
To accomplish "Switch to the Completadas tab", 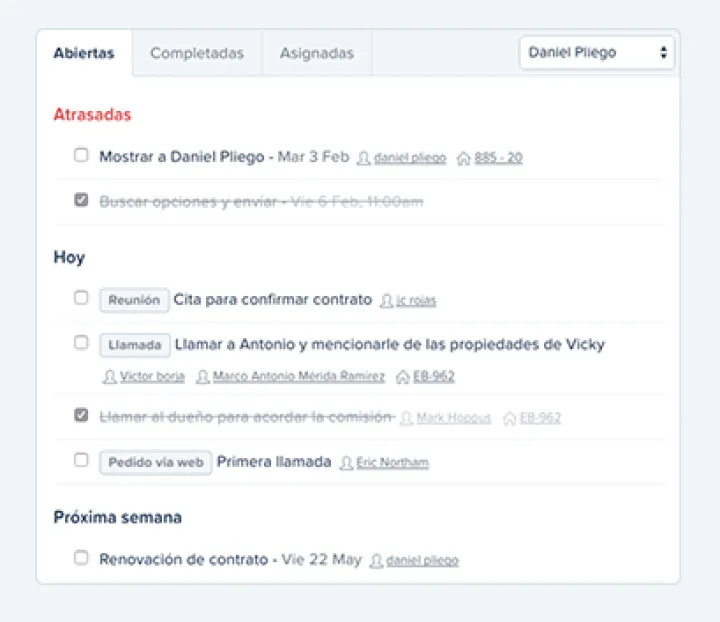I will (197, 54).
